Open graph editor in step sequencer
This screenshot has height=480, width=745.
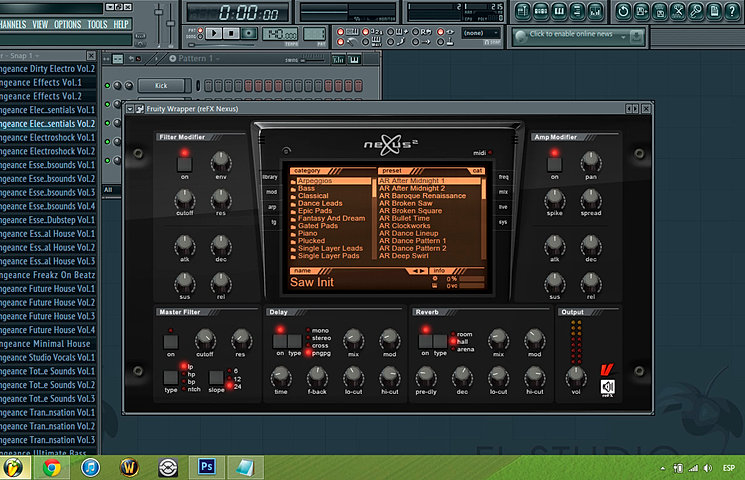pyautogui.click(x=338, y=59)
